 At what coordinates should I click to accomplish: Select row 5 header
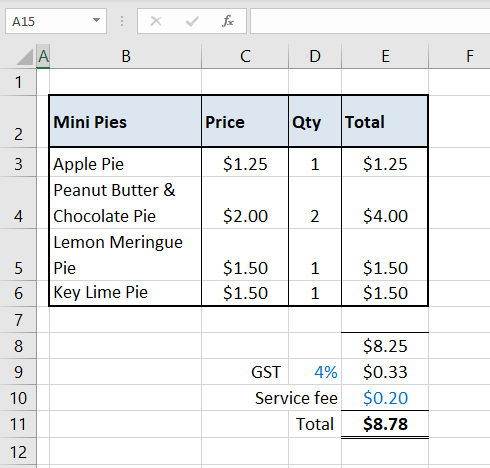(18, 255)
